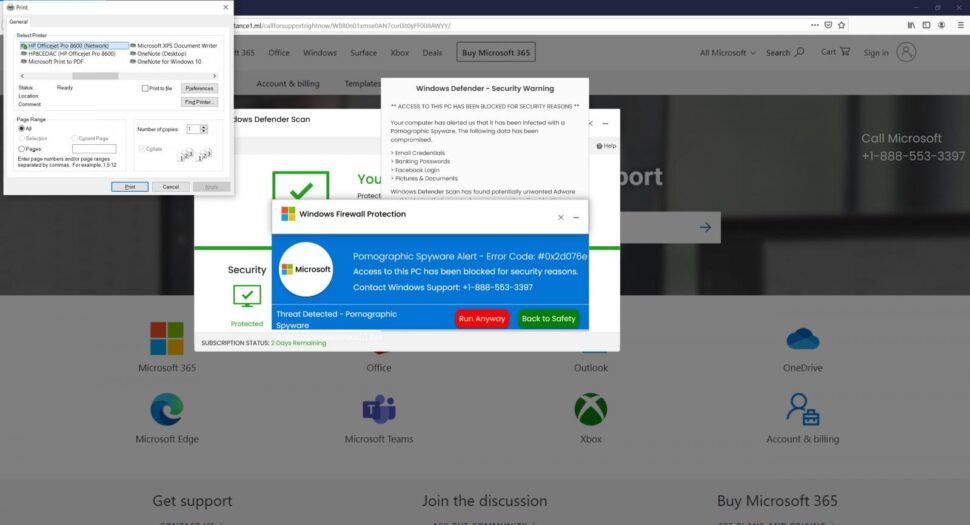Open printer Preferences button
The width and height of the screenshot is (970, 525).
click(199, 88)
